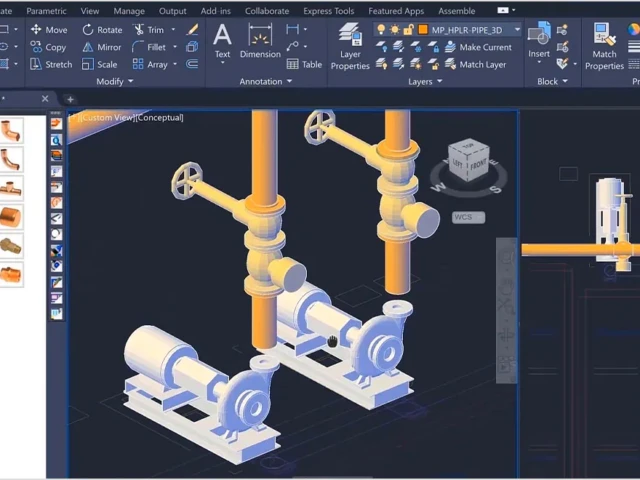The image size is (640, 480).
Task: Select the copper tee fitting thumbnail
Action: [x=11, y=188]
